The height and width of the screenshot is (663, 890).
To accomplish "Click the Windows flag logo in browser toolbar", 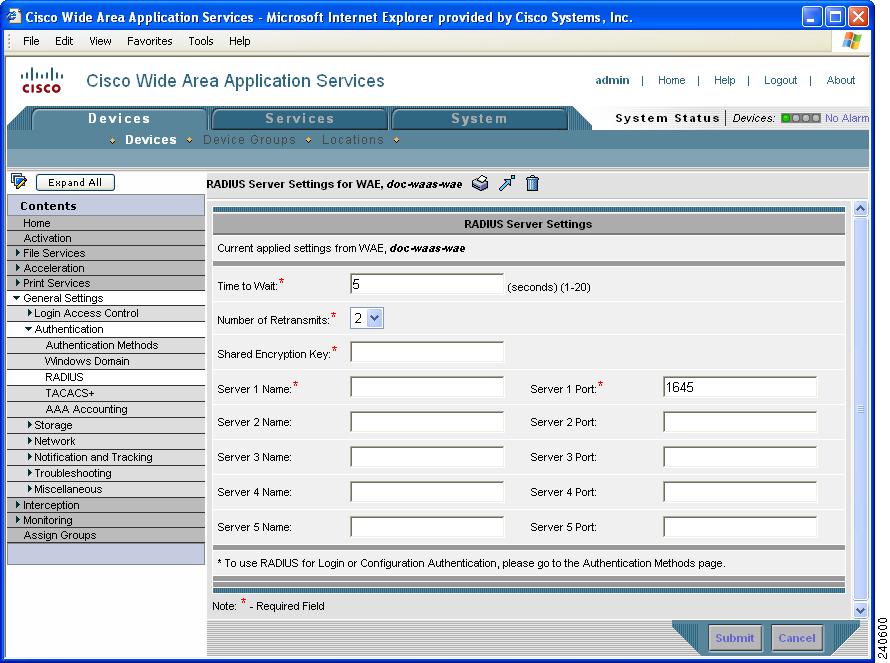I will point(851,41).
